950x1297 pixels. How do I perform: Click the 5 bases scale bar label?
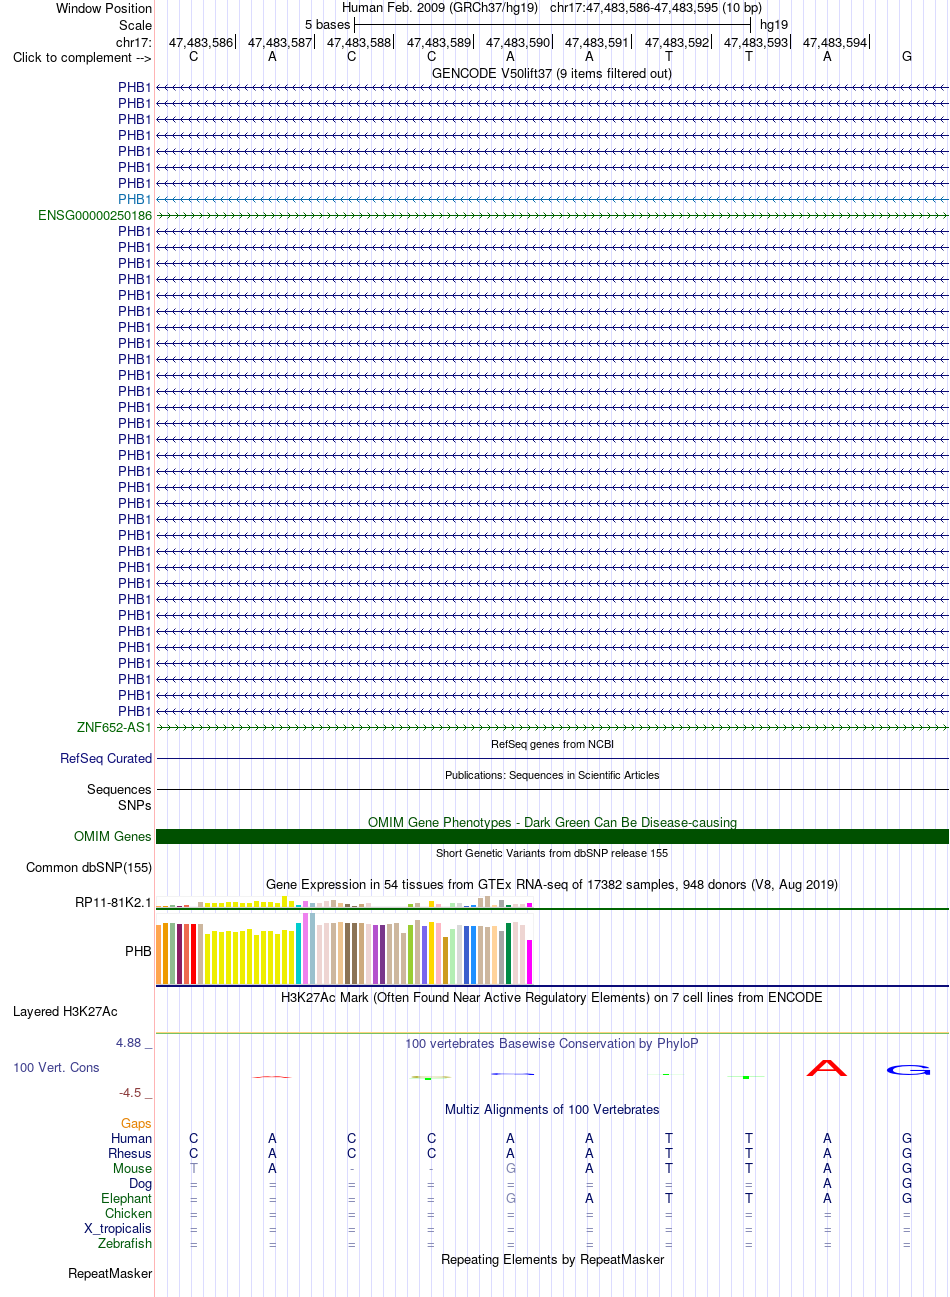(x=328, y=24)
